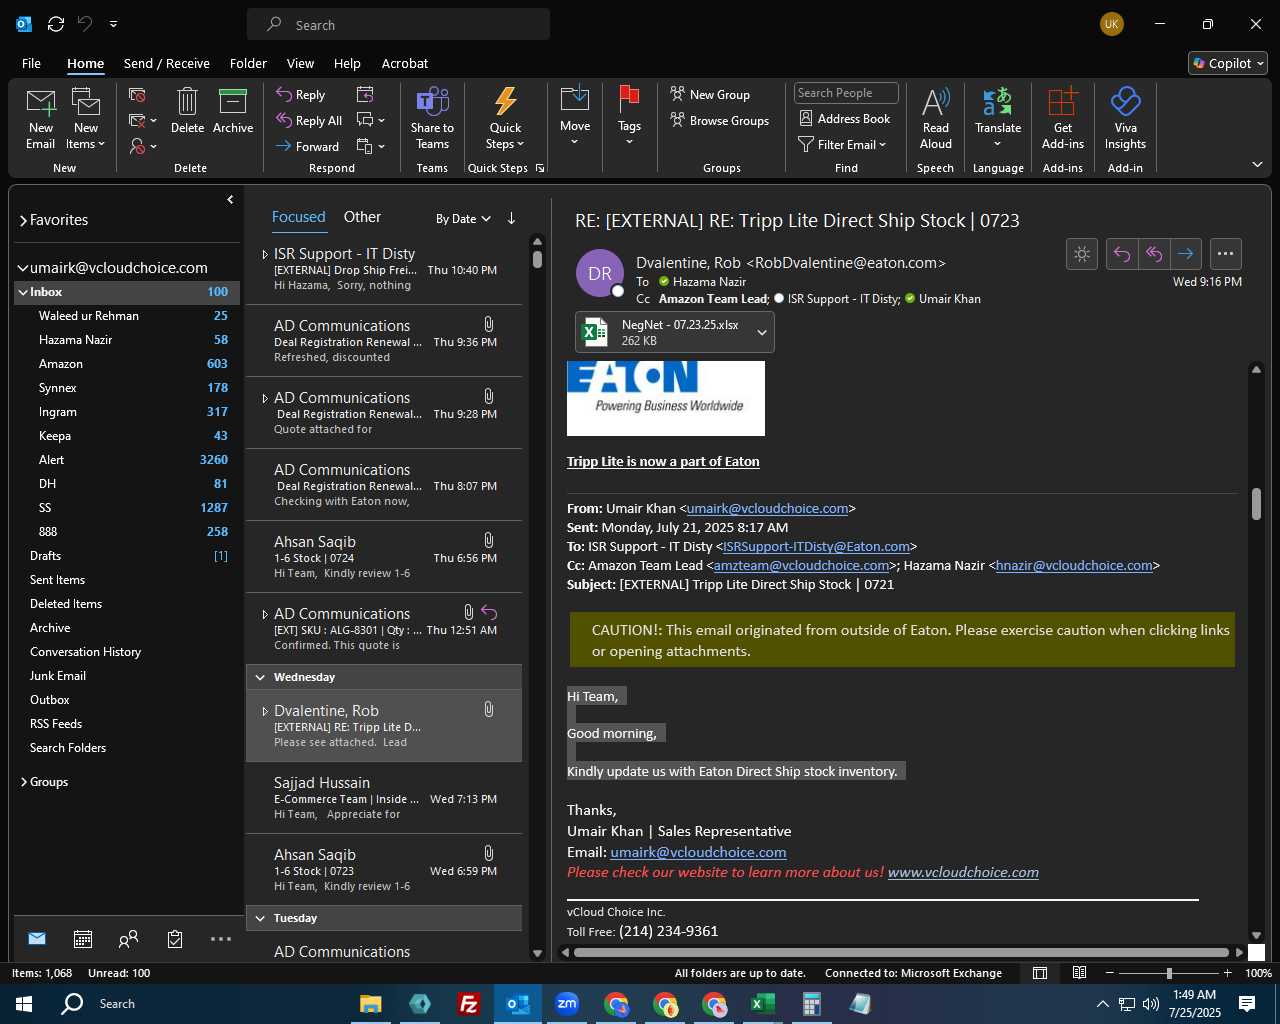Open Excel from the Windows taskbar

tap(763, 1004)
